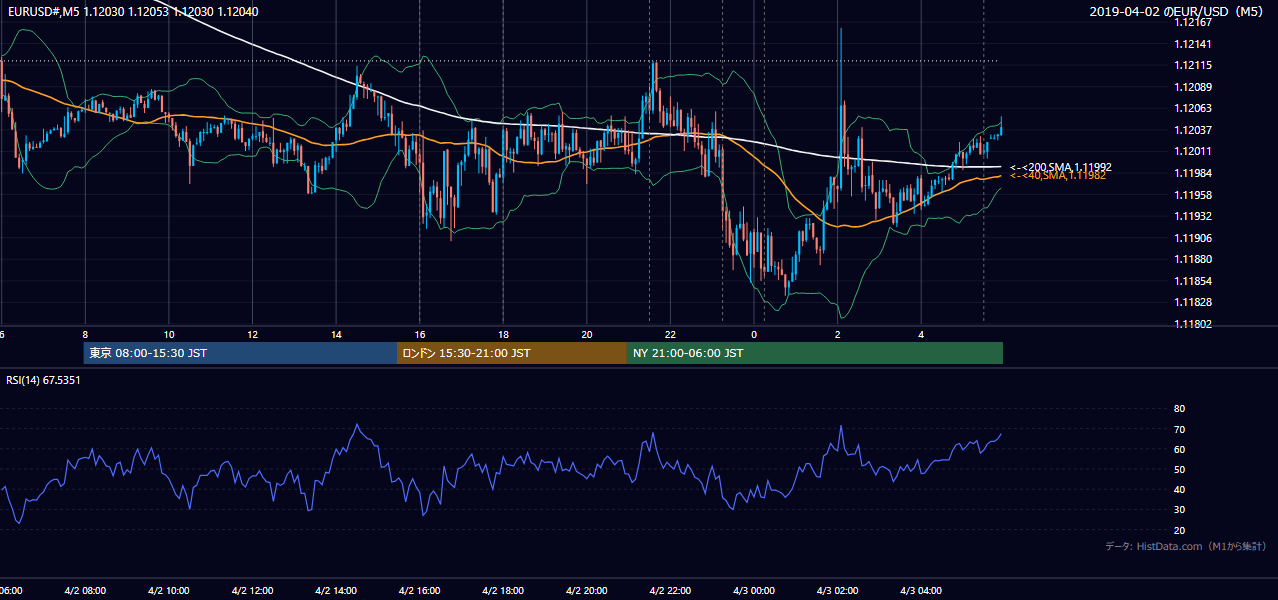Click hour mark 22 on price chart axis
The image size is (1278, 600).
[670, 334]
